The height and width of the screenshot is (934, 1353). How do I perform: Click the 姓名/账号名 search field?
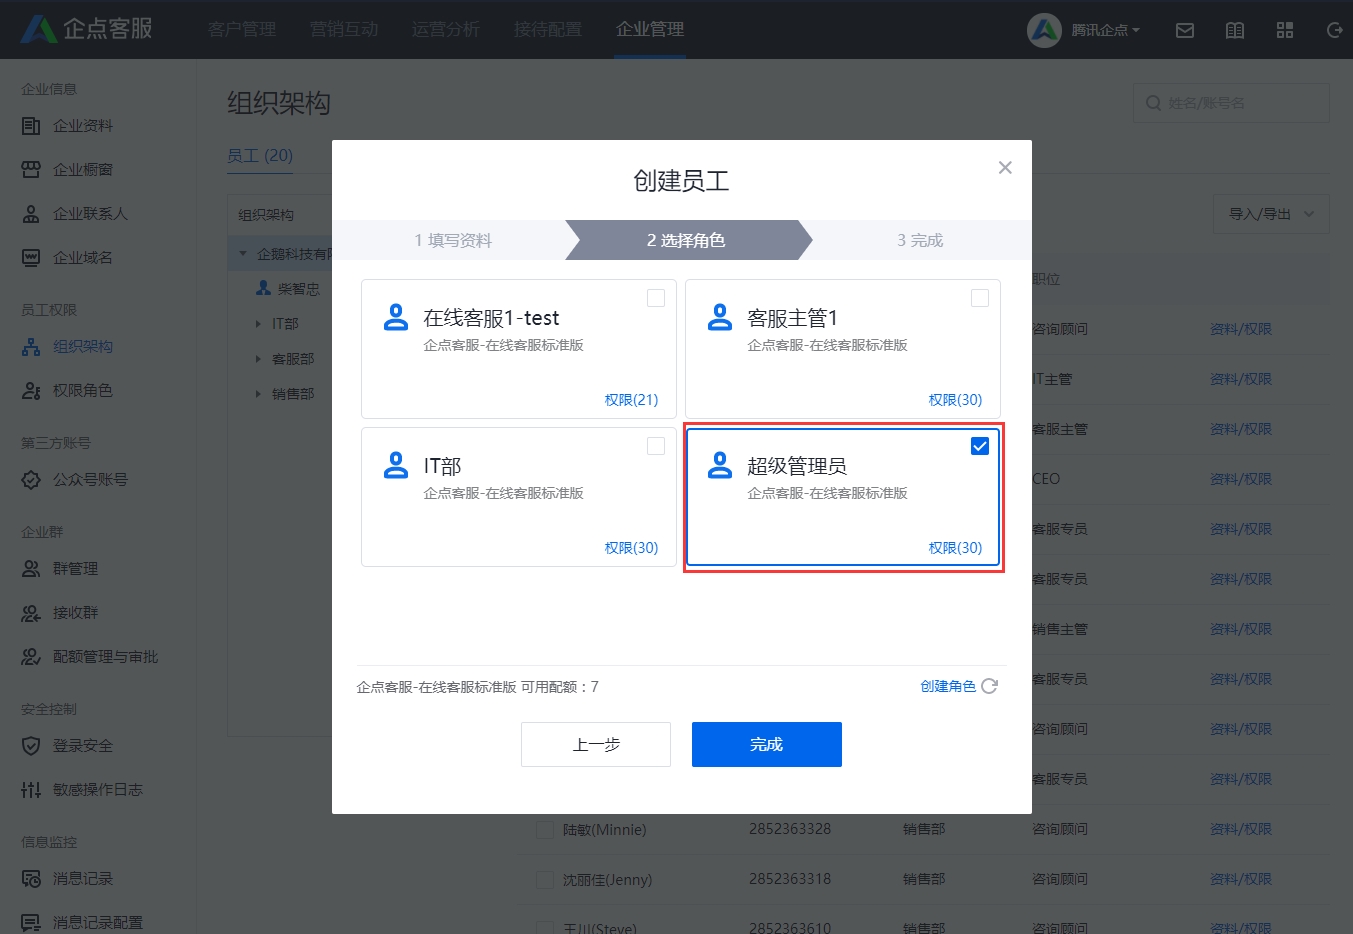pos(1231,103)
